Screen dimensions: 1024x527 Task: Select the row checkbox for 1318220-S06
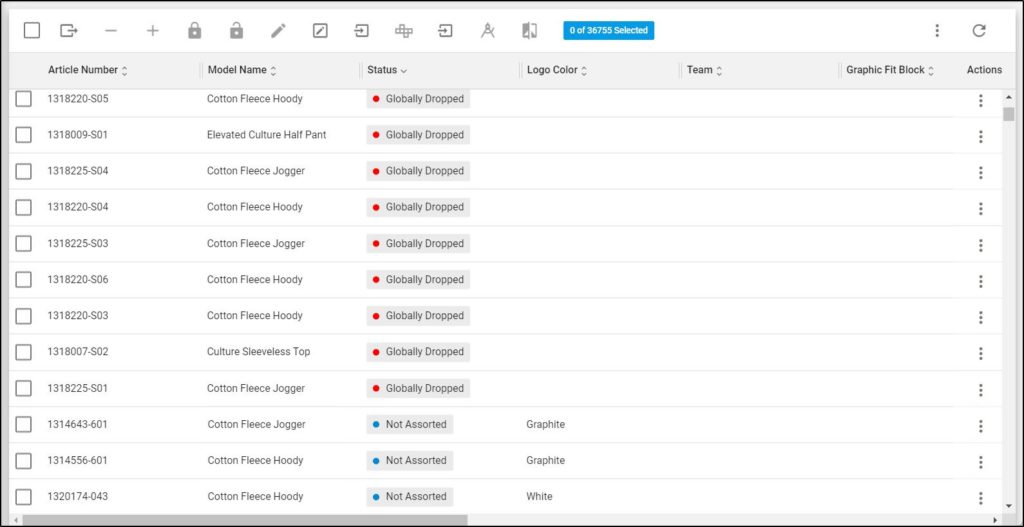[24, 279]
